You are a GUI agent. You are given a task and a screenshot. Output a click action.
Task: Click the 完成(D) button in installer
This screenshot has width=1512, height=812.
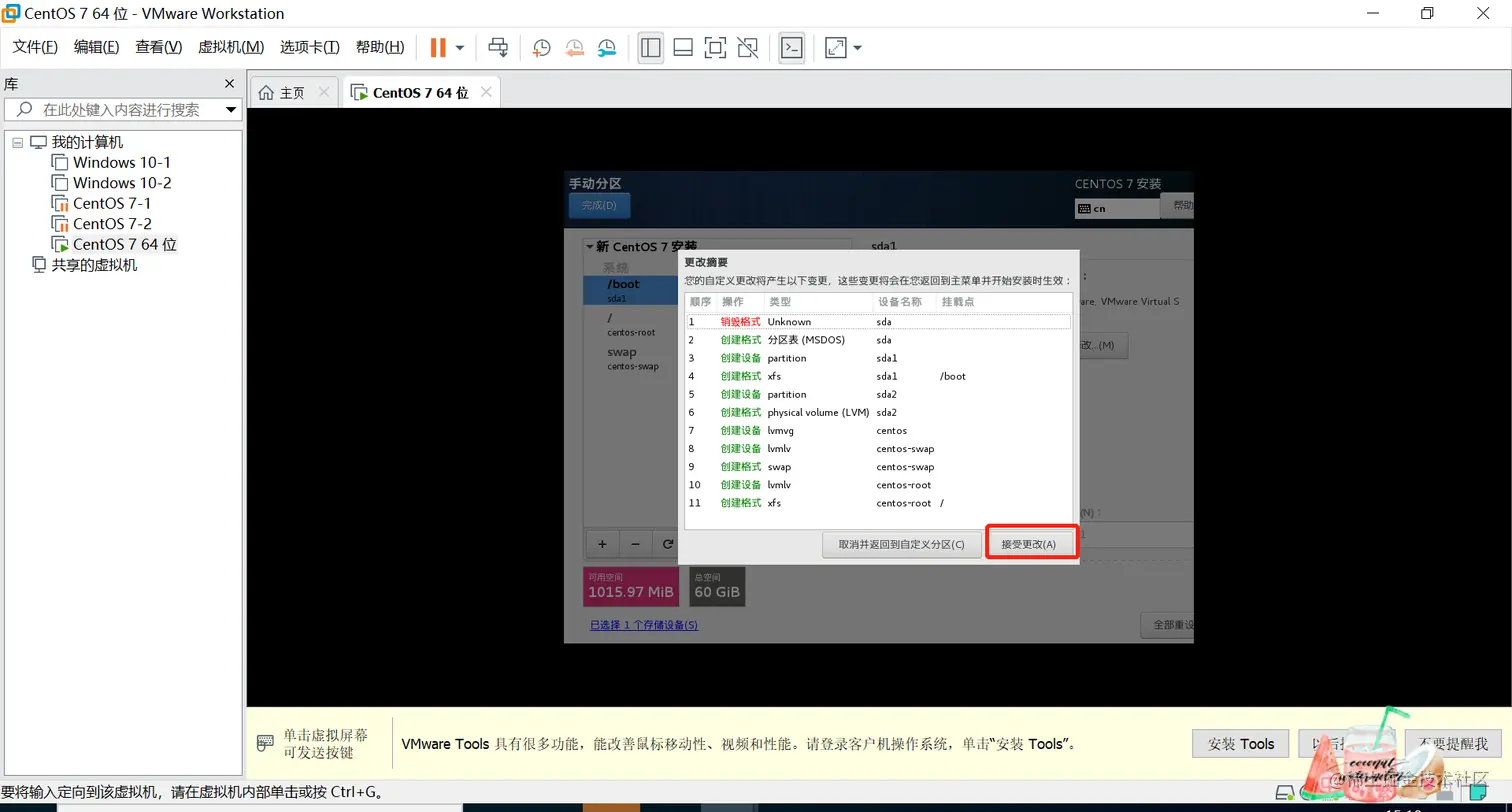(599, 206)
